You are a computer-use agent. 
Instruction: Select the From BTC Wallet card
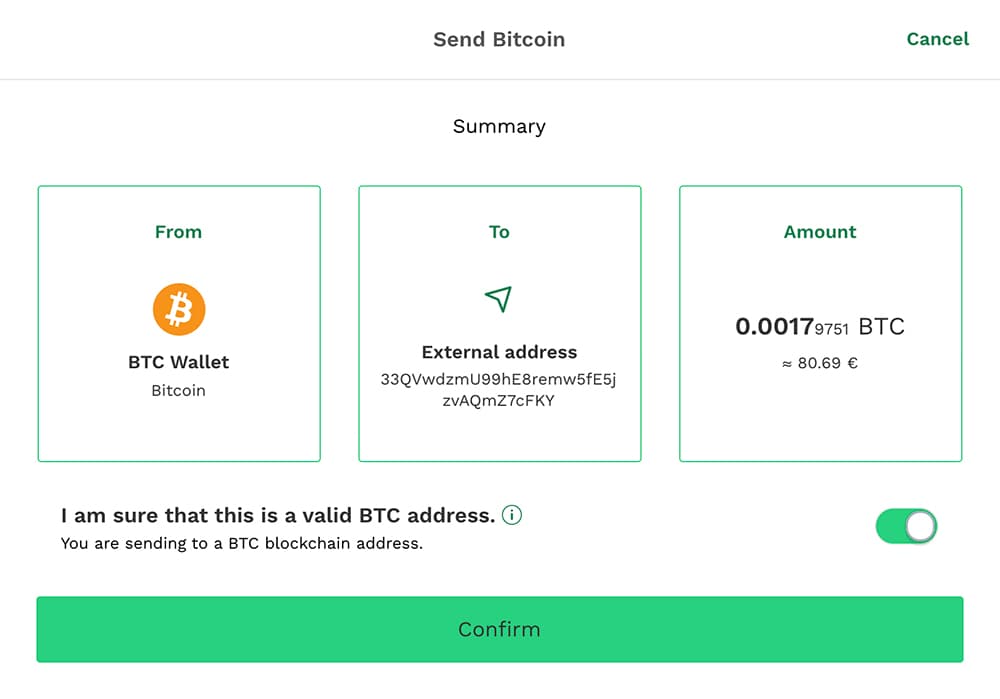tap(179, 323)
